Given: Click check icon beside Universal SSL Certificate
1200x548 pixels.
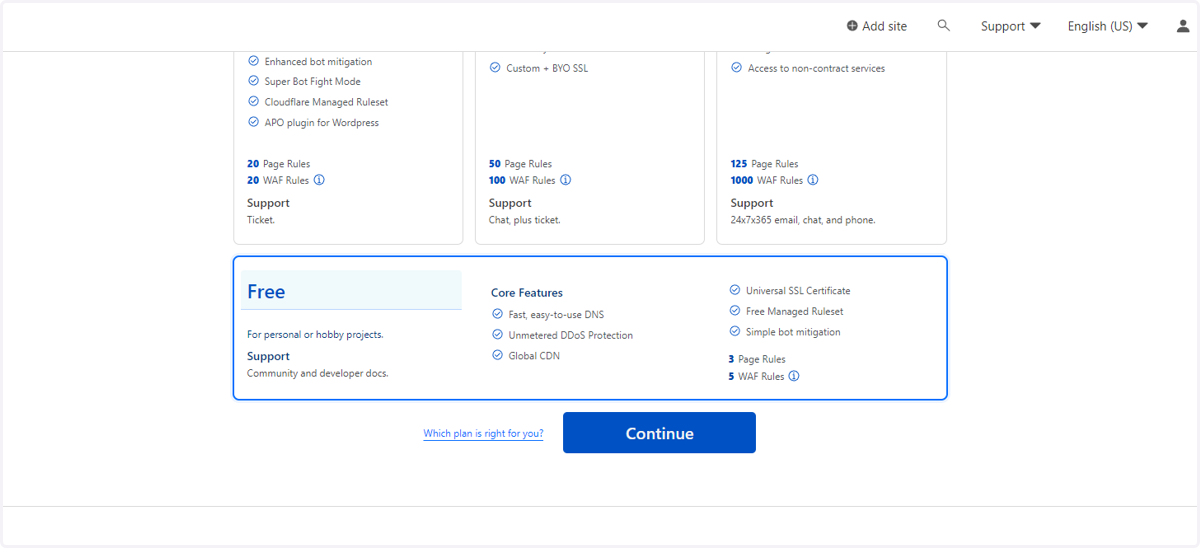Looking at the screenshot, I should click(x=735, y=290).
